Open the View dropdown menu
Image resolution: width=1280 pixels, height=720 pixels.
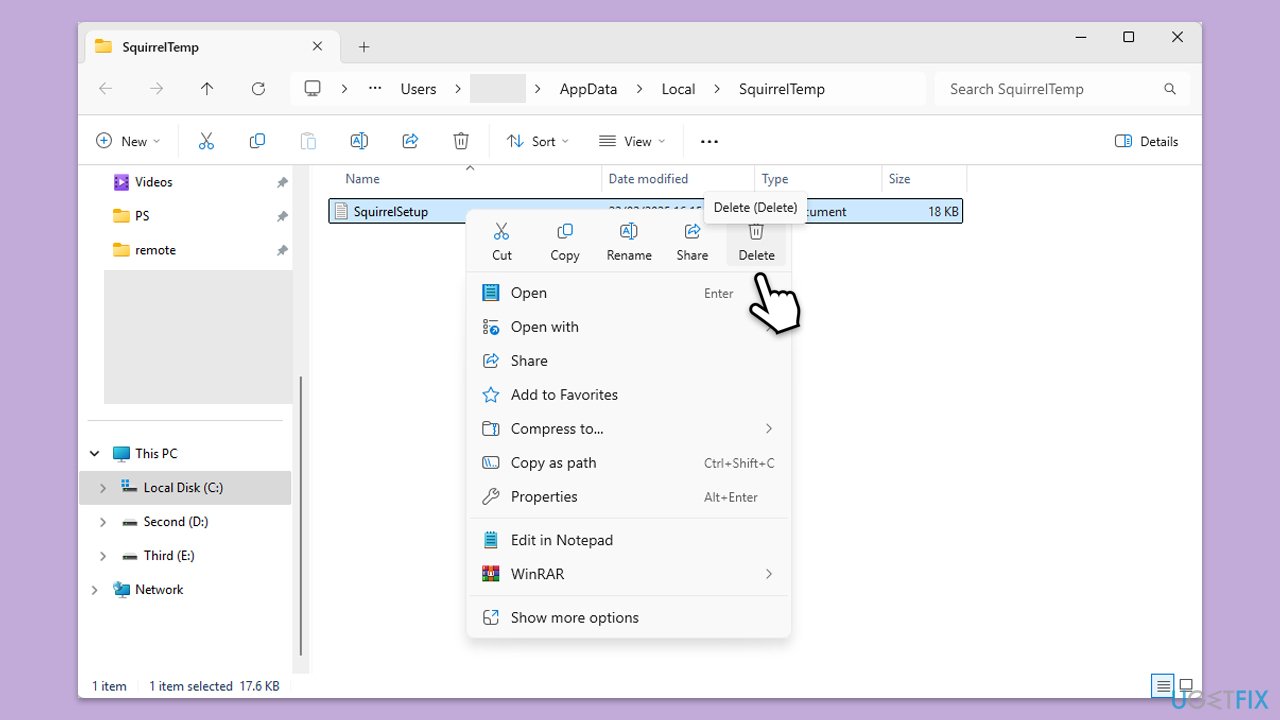coord(631,141)
